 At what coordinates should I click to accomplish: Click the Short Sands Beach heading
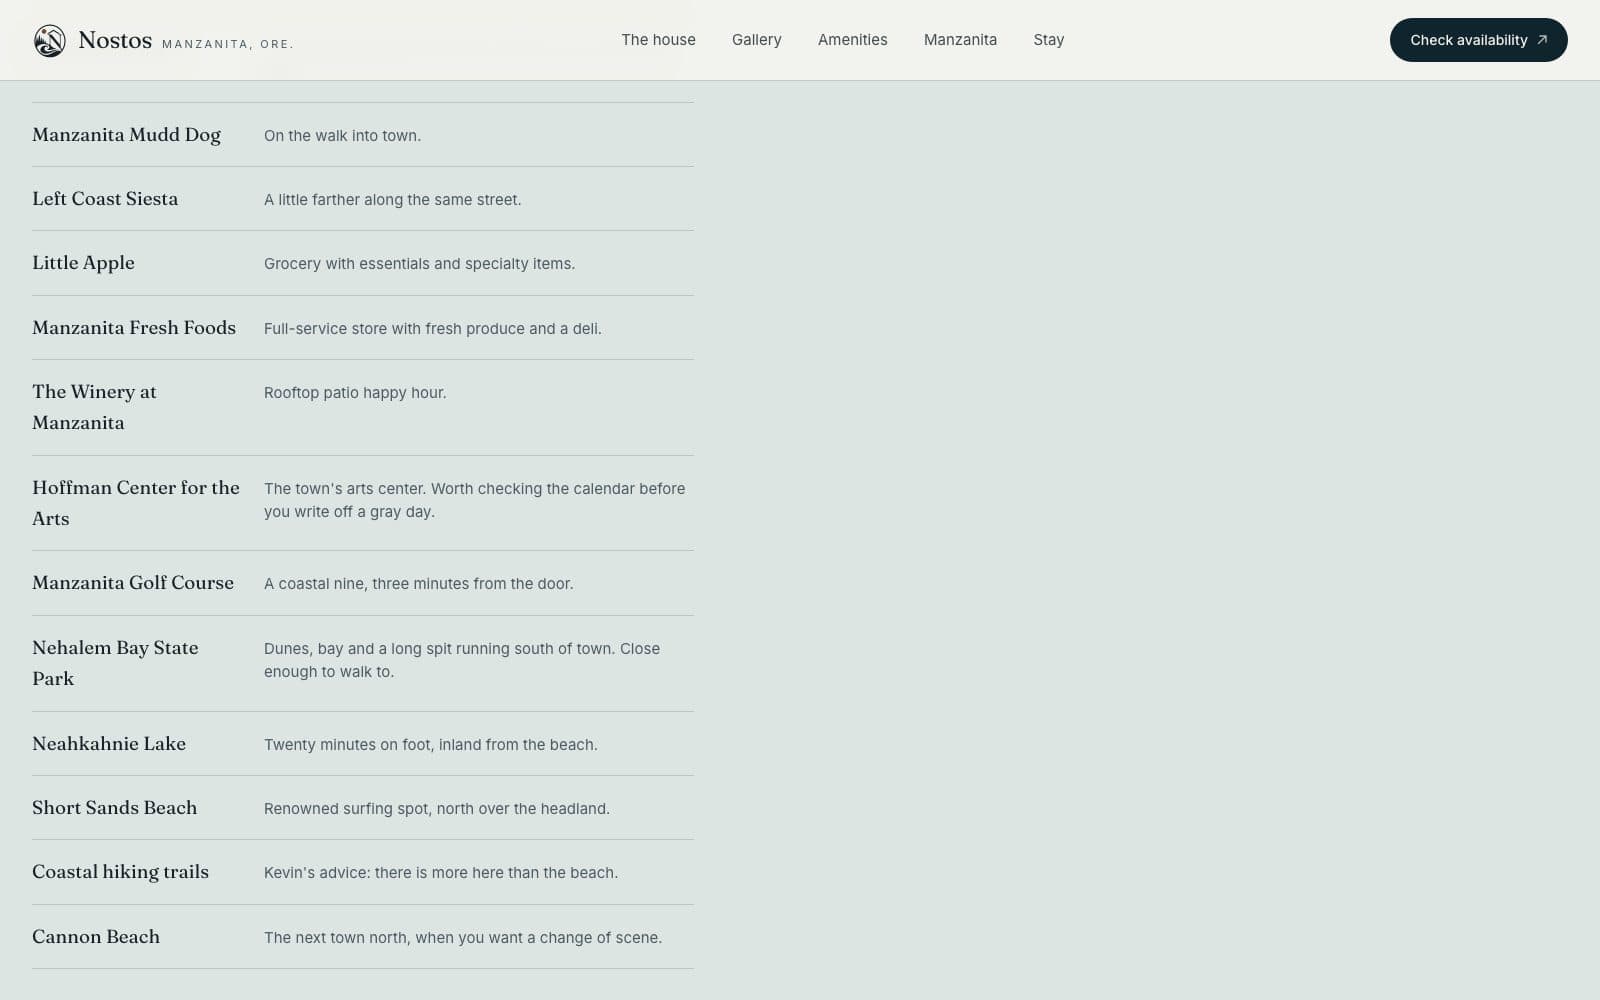[x=114, y=808]
